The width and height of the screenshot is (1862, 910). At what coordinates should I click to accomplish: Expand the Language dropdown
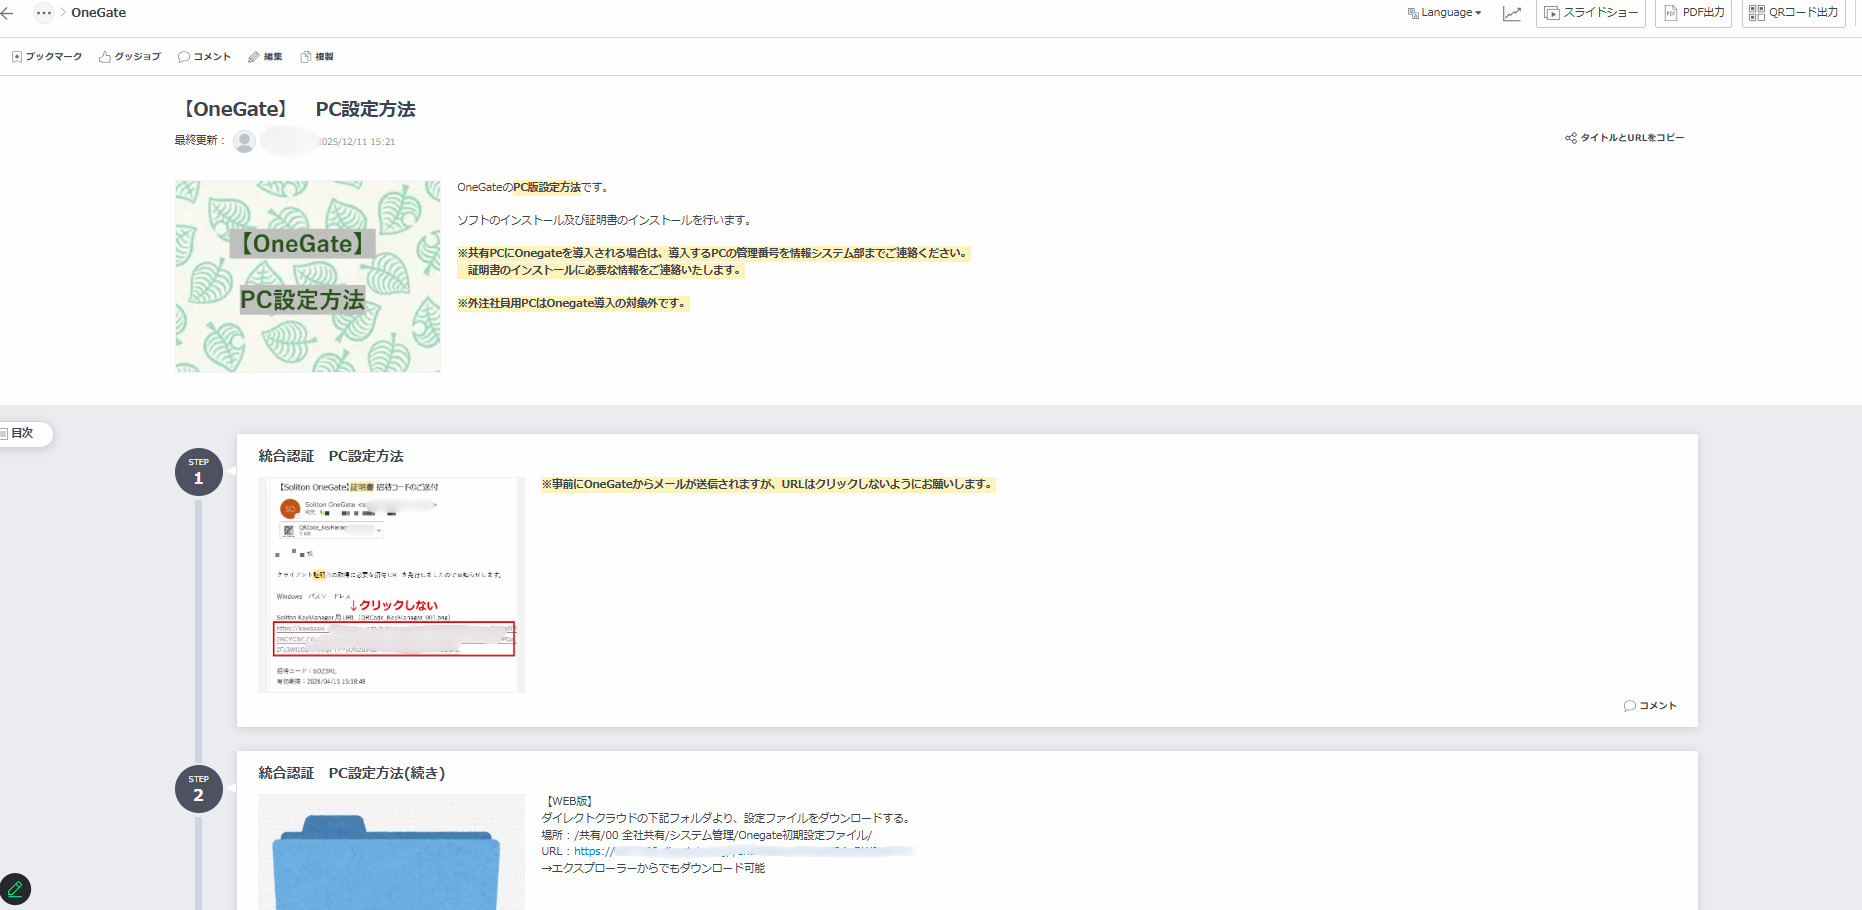click(1444, 13)
